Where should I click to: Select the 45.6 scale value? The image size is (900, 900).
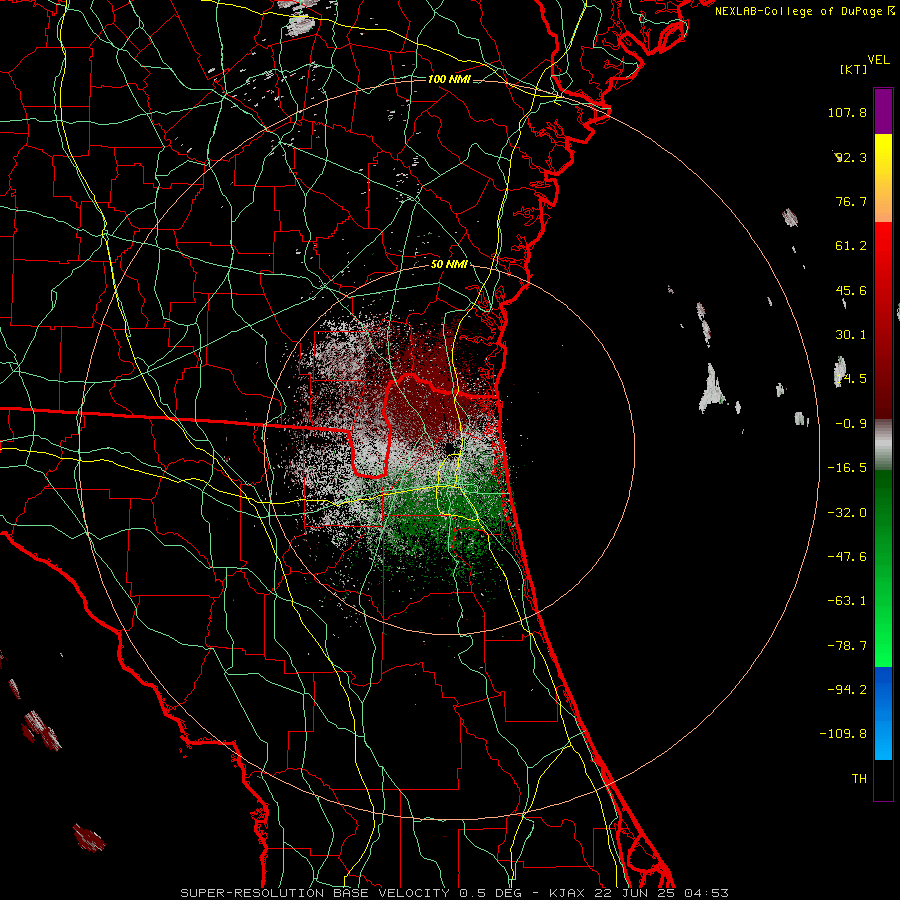click(x=851, y=290)
